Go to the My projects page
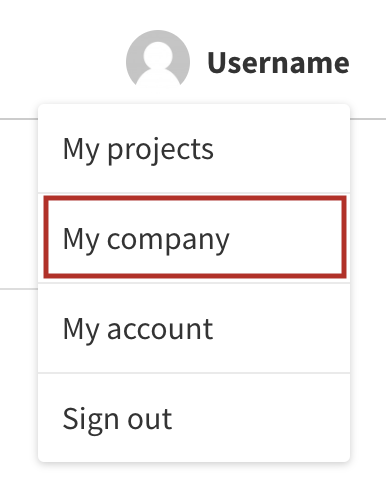 click(x=194, y=149)
